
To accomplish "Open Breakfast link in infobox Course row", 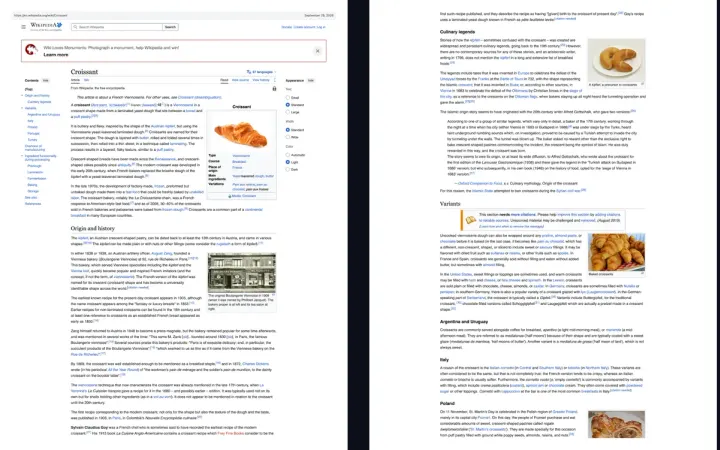I will 239,162.
